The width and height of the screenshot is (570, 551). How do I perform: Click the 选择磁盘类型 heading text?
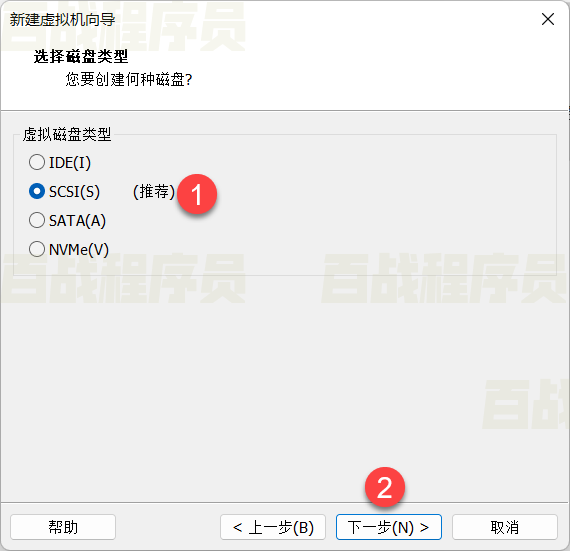pyautogui.click(x=81, y=56)
